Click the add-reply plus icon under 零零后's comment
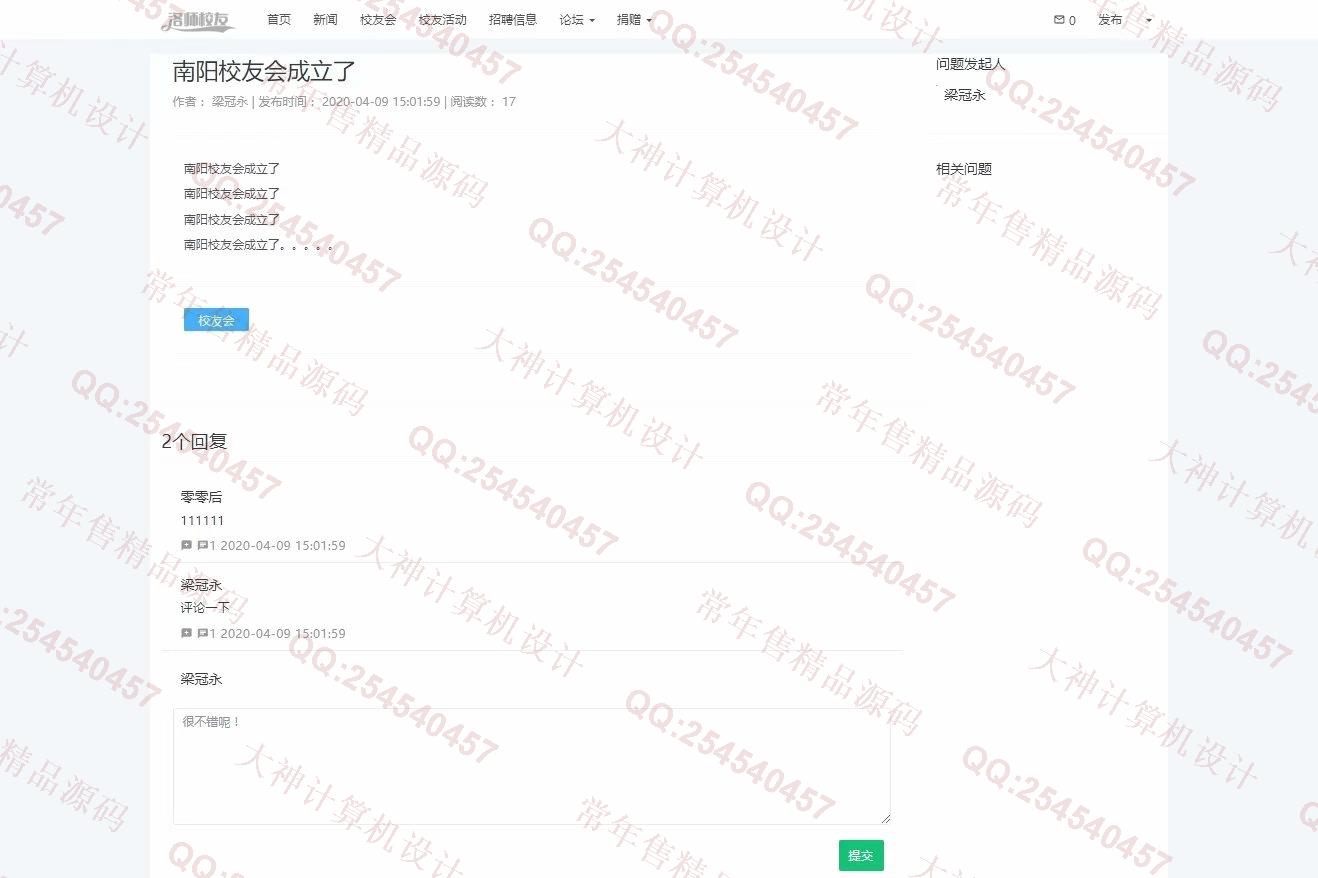Image resolution: width=1318 pixels, height=878 pixels. 186,546
